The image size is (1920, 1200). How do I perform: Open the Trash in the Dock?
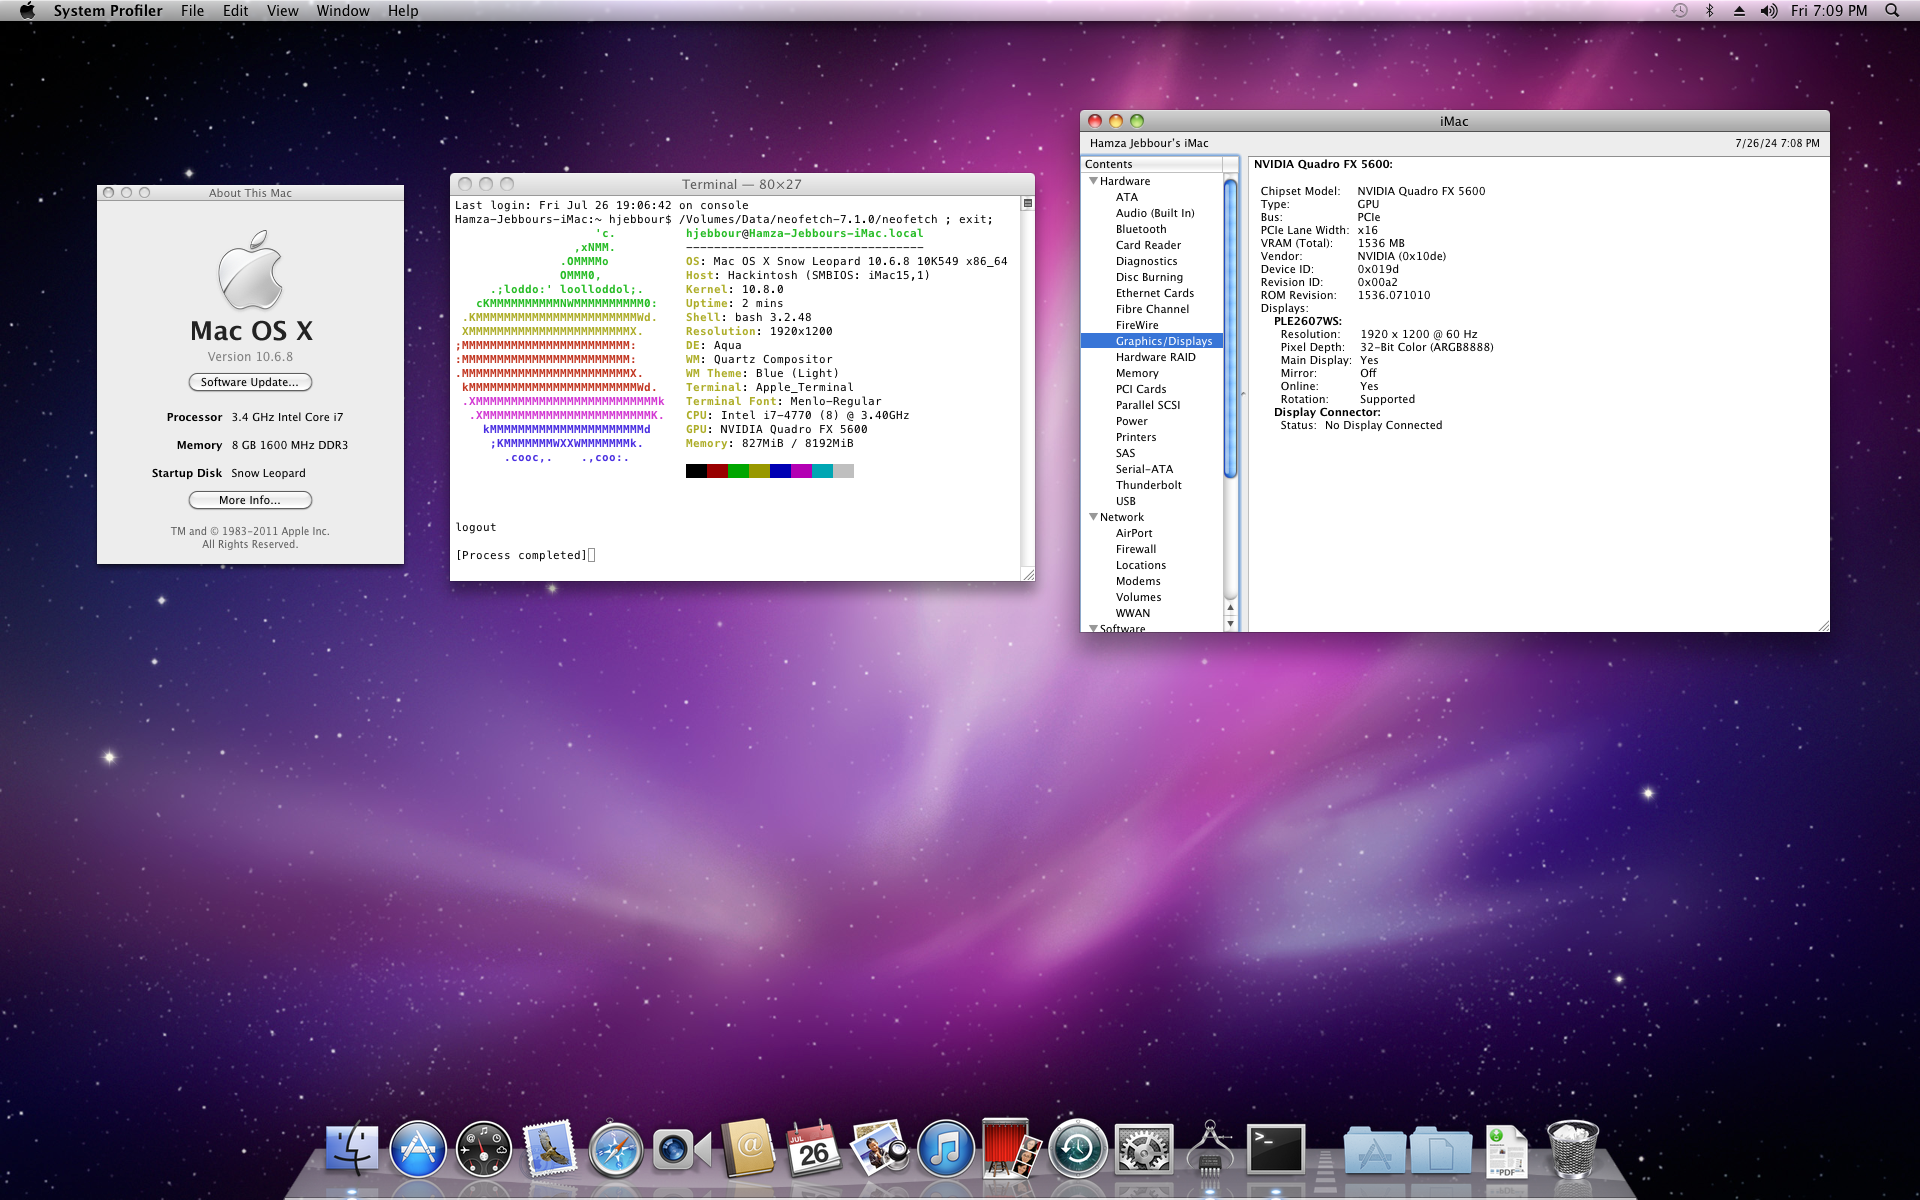[x=1572, y=1149]
